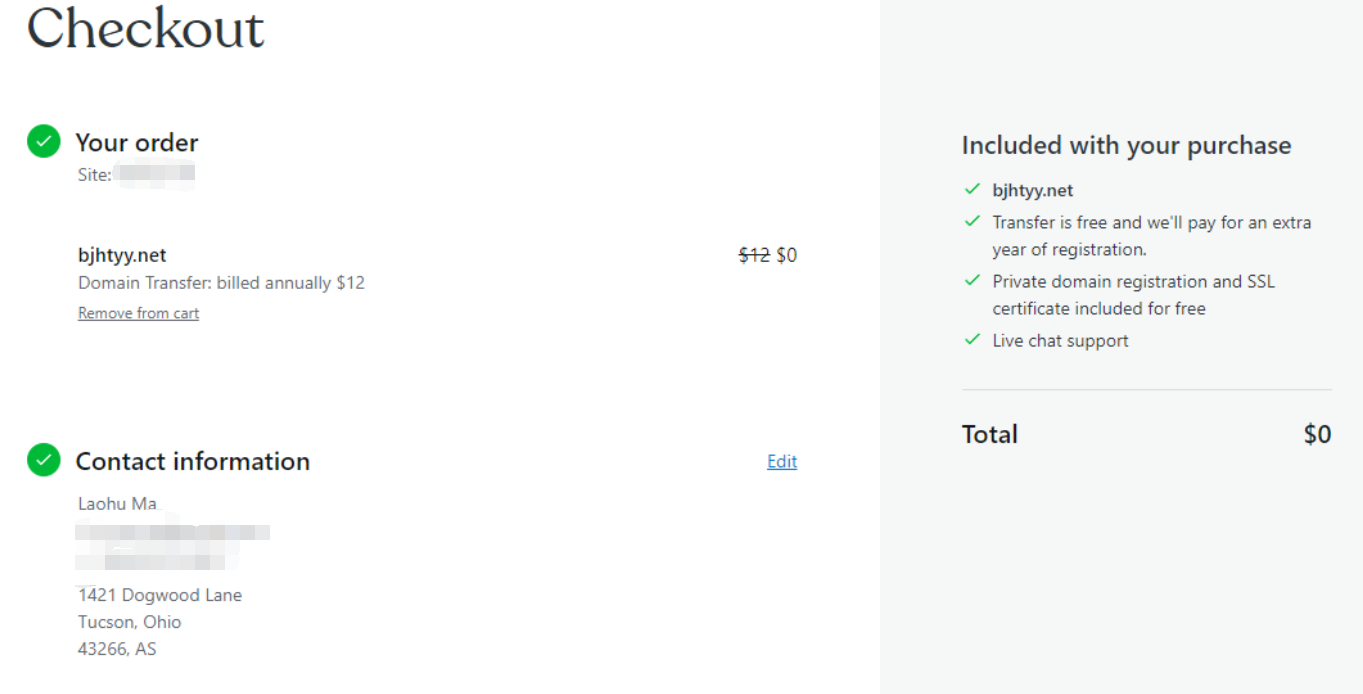Click the Total $0 amount in summary

pos(1317,434)
